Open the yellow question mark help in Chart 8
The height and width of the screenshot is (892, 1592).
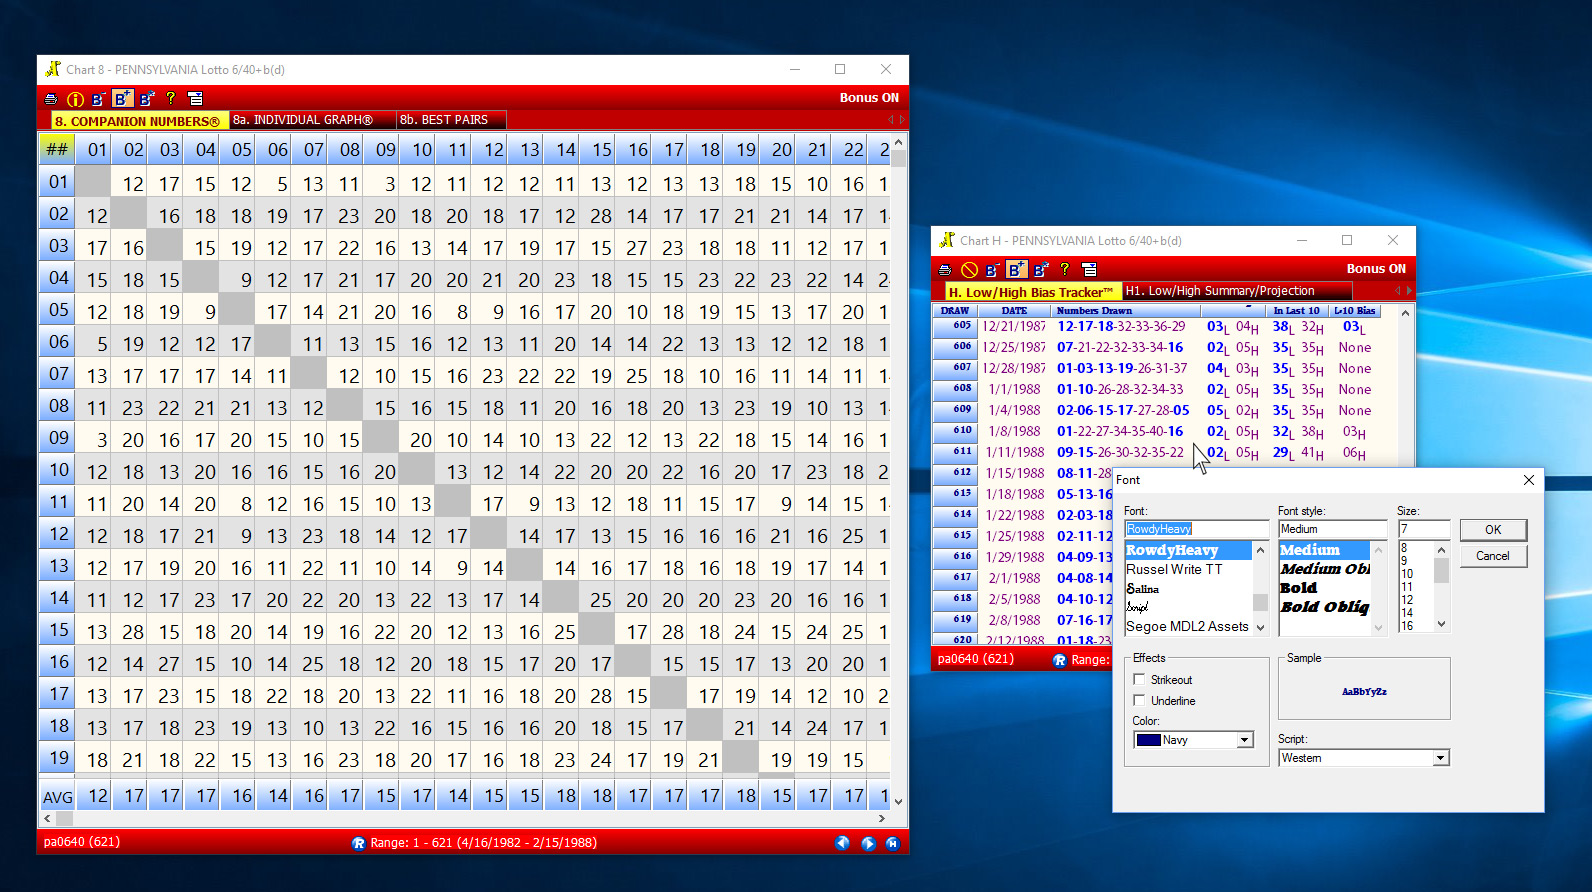tap(171, 99)
